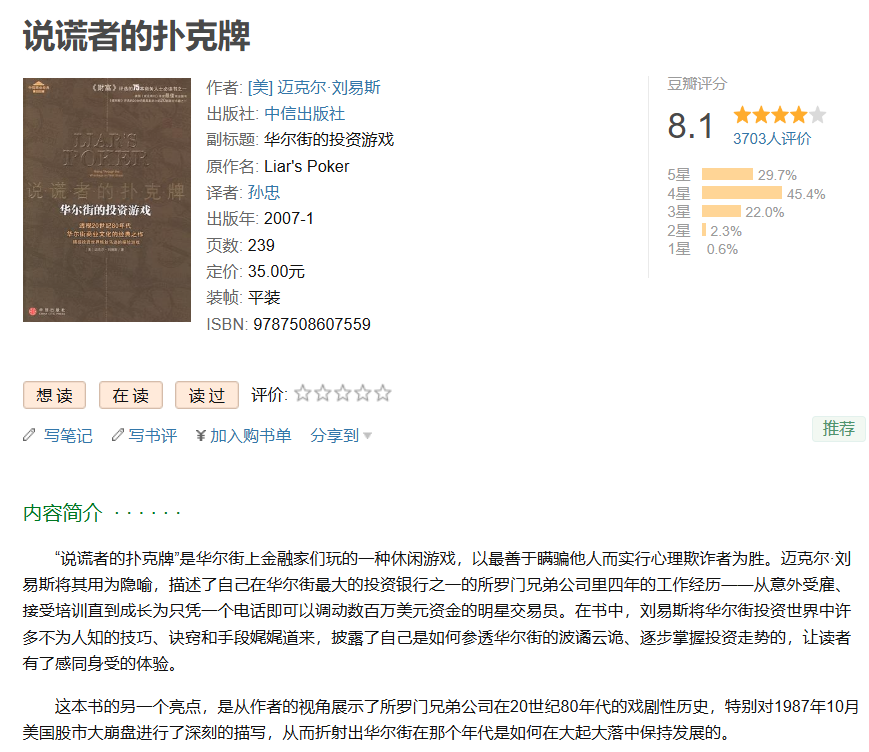This screenshot has height=752, width=869.
Task: Open the 写书评 link
Action: tap(152, 436)
